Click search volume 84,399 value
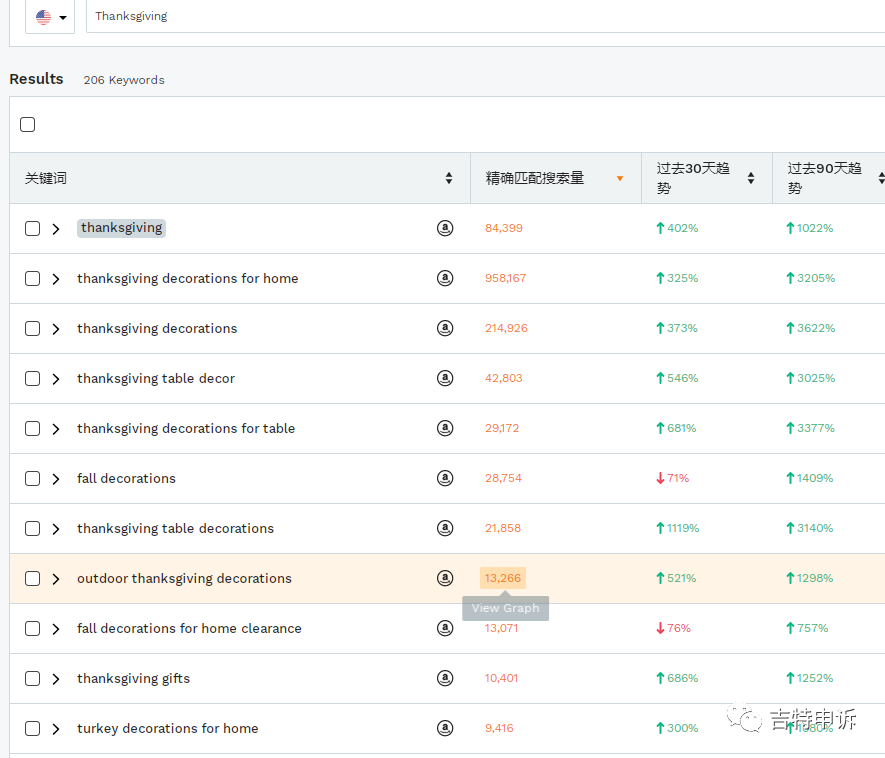The height and width of the screenshot is (758, 885). tap(503, 228)
